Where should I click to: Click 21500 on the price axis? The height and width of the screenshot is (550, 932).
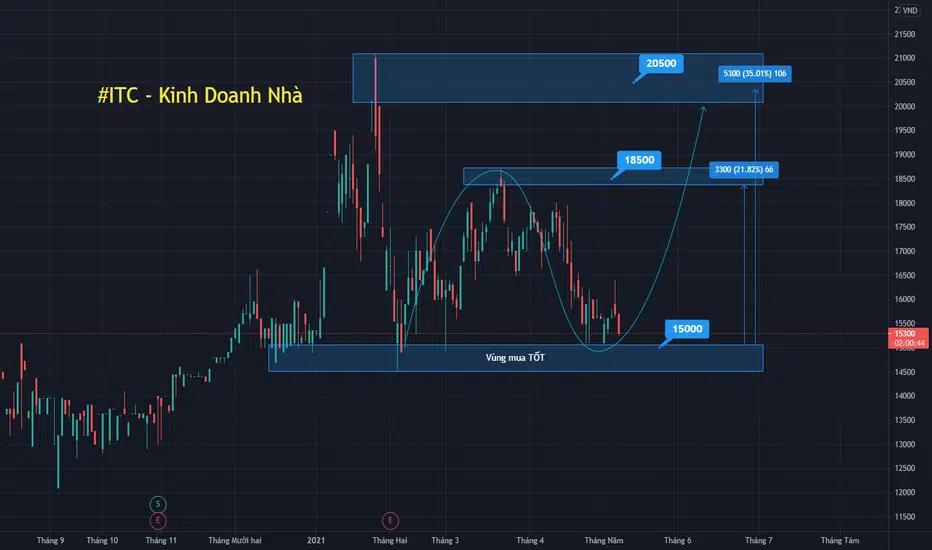point(905,34)
